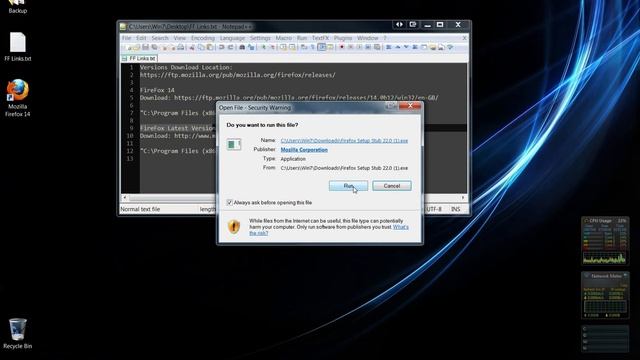Screen dimensions: 640x360
Task: Click the Save All toolbar icon
Action: point(154,47)
